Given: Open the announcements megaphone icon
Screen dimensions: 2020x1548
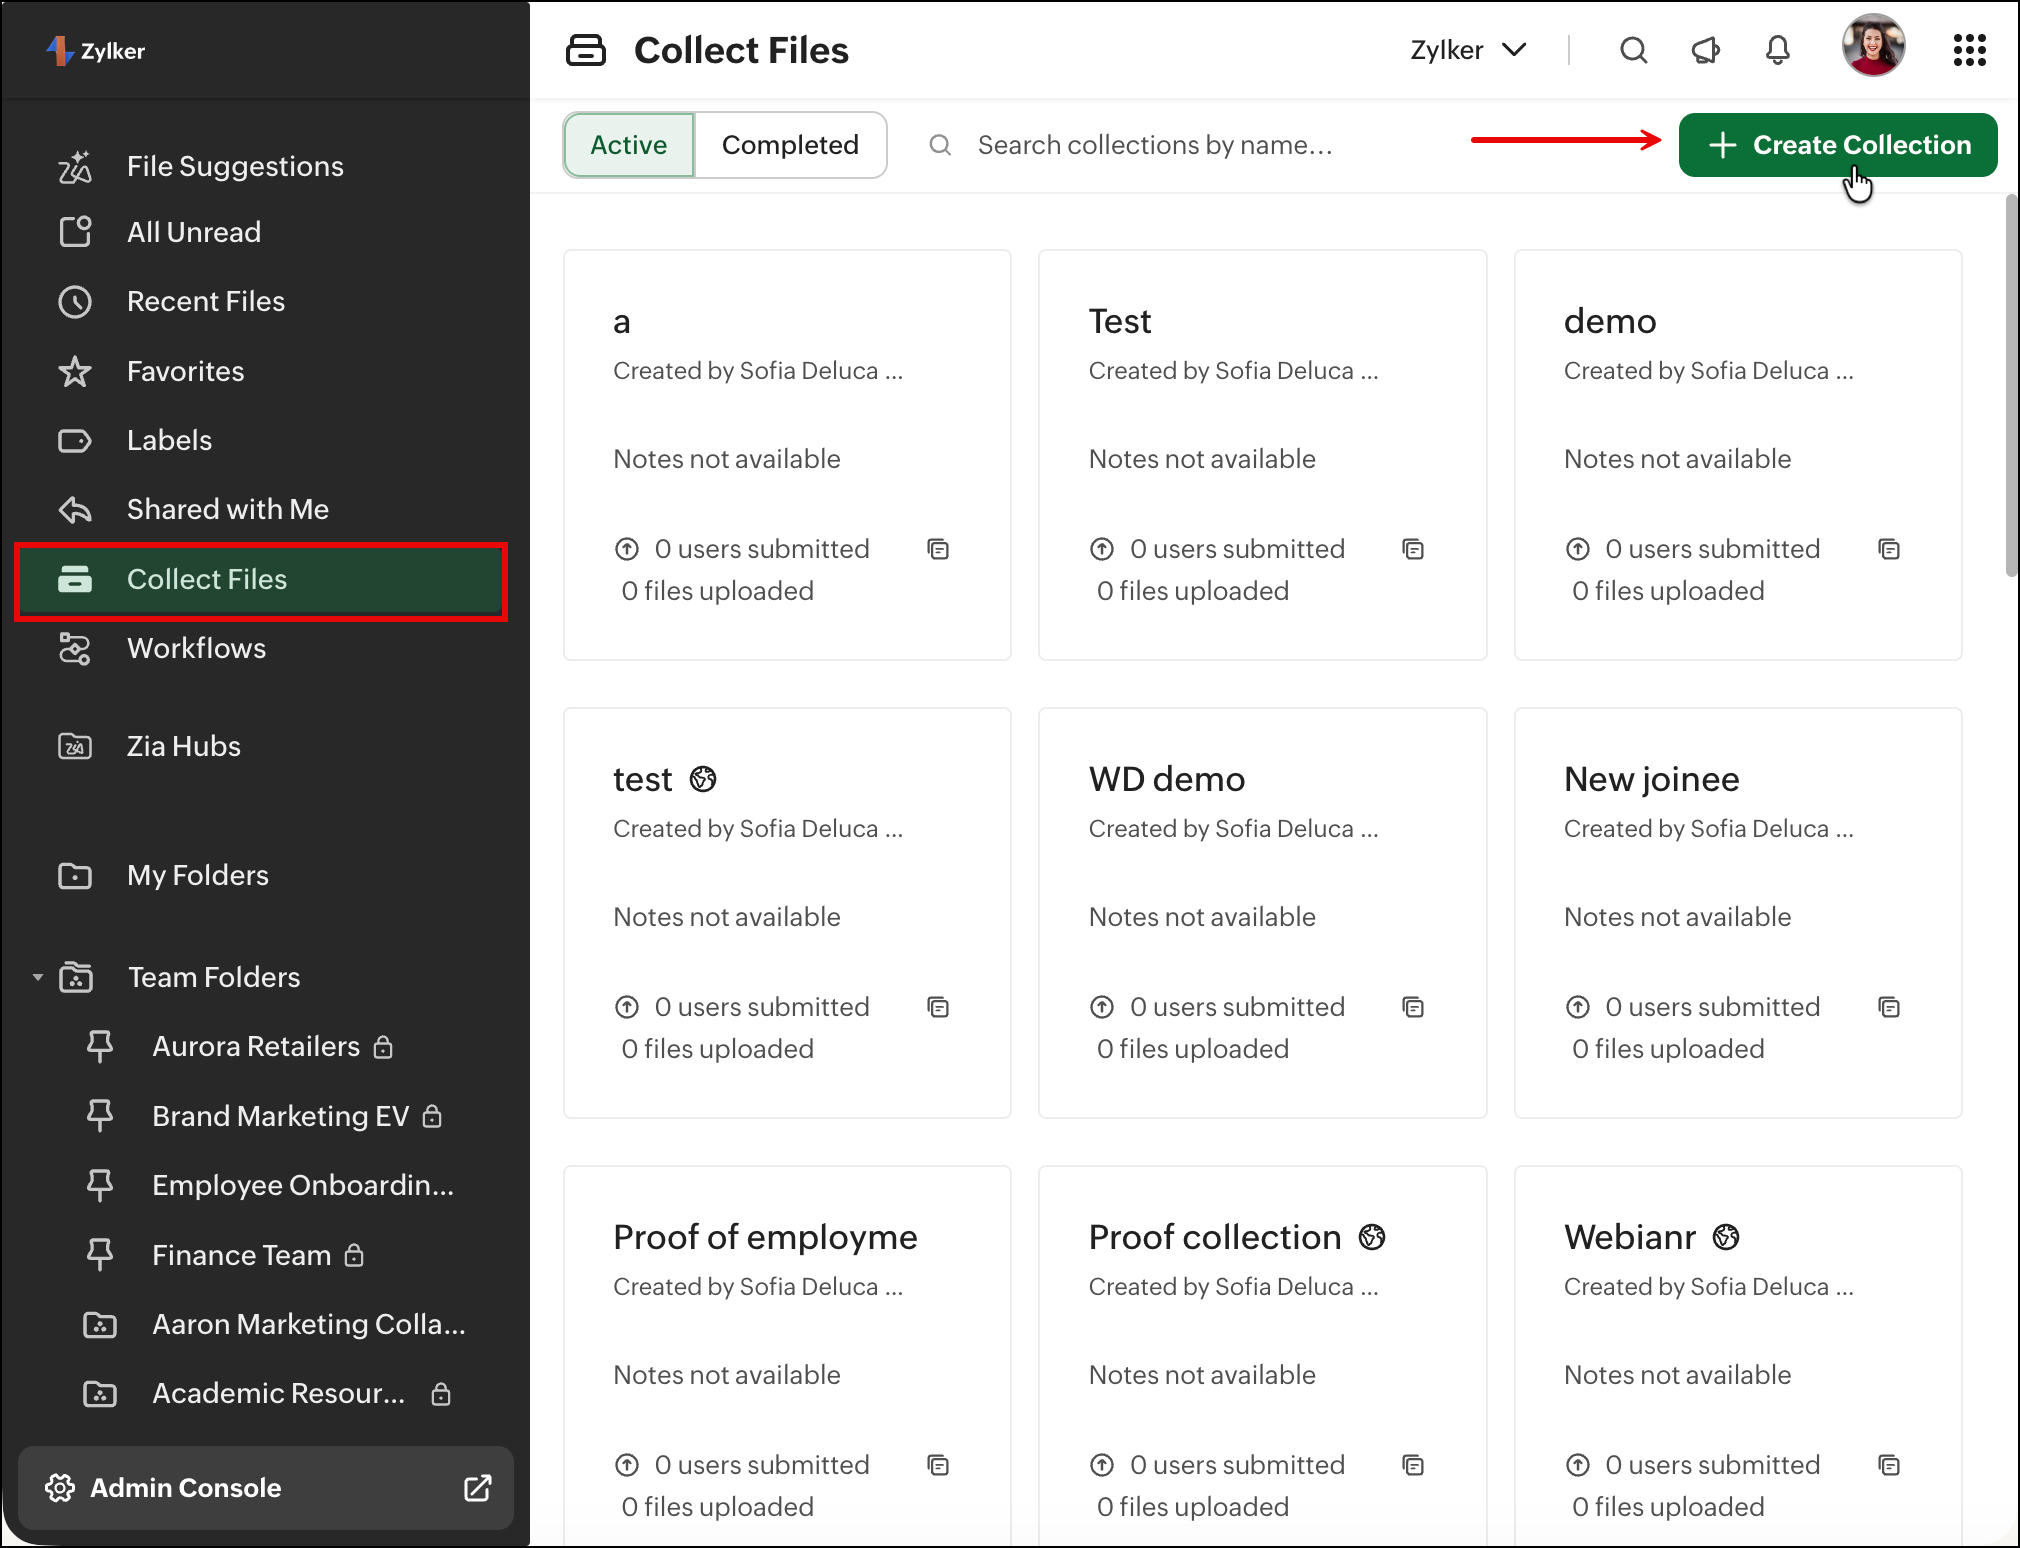Looking at the screenshot, I should 1705,50.
